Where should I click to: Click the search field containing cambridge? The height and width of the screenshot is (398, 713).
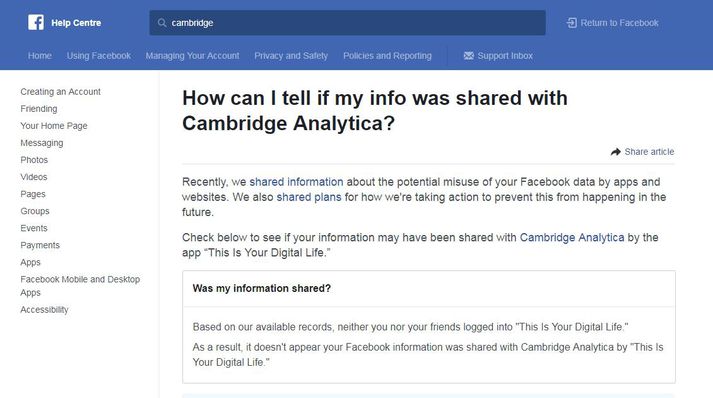[x=347, y=23]
